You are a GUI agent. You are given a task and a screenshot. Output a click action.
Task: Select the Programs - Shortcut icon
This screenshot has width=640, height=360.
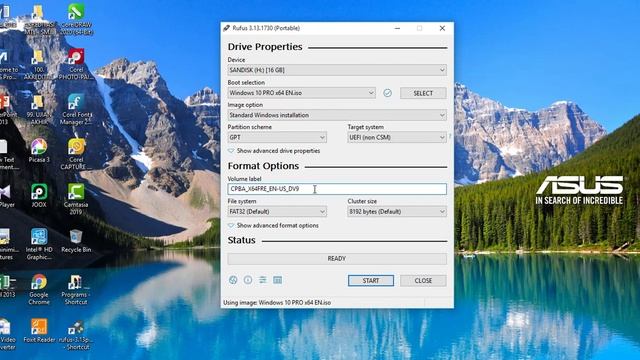coord(76,289)
